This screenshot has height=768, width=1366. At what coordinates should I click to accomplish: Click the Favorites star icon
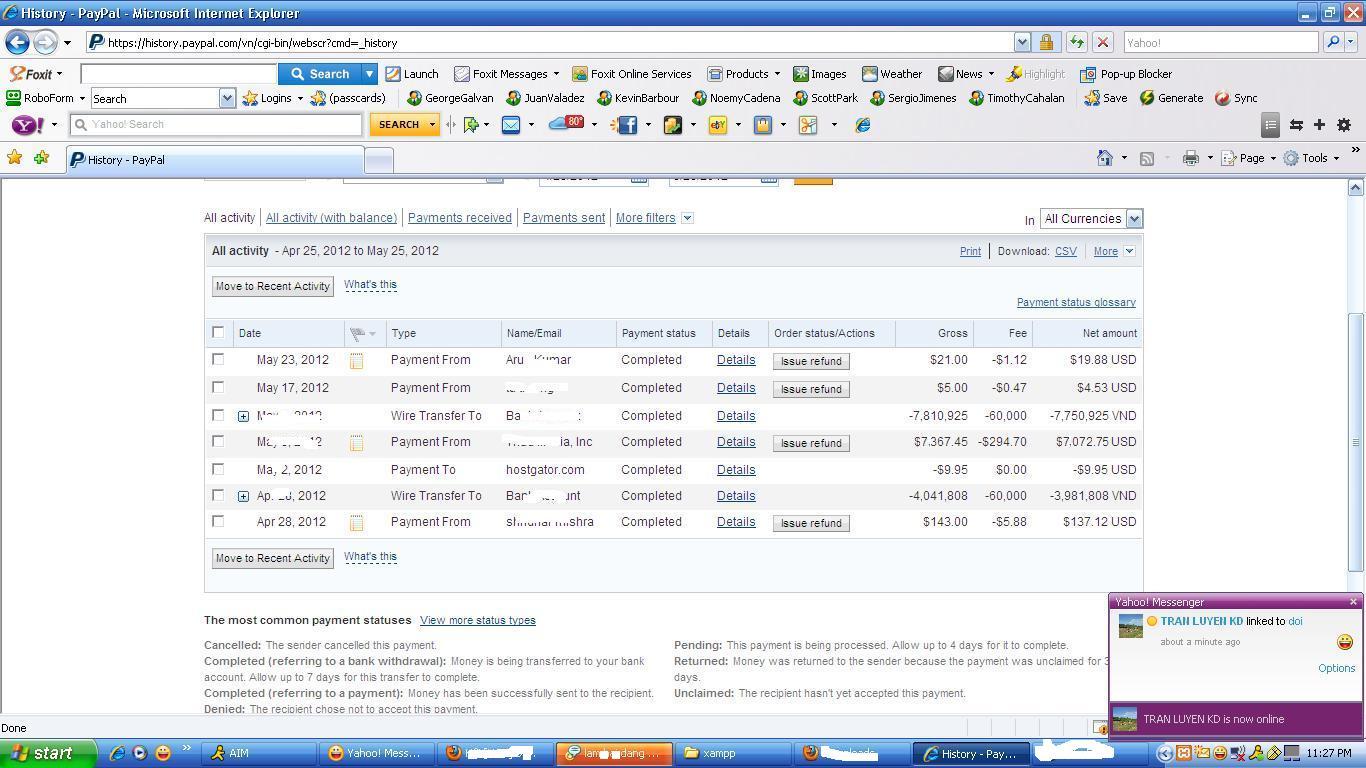coord(14,158)
